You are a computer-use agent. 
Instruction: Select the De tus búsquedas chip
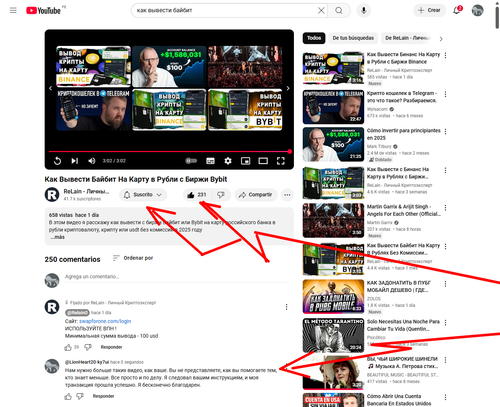point(353,38)
